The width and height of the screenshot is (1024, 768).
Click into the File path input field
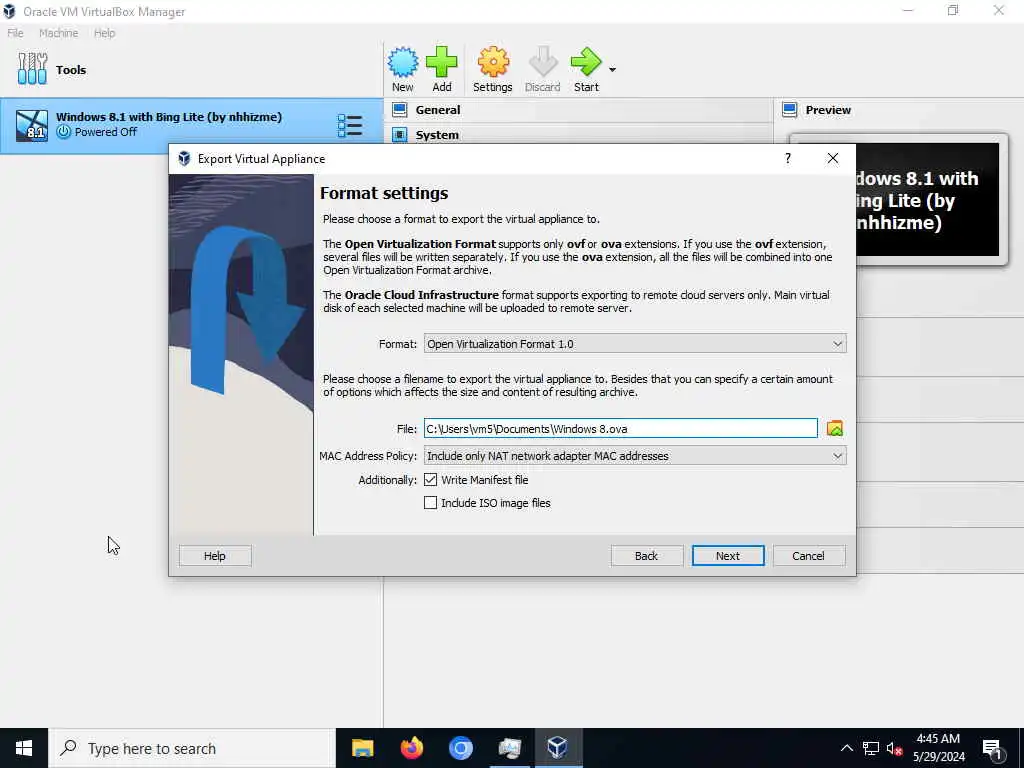coord(620,428)
